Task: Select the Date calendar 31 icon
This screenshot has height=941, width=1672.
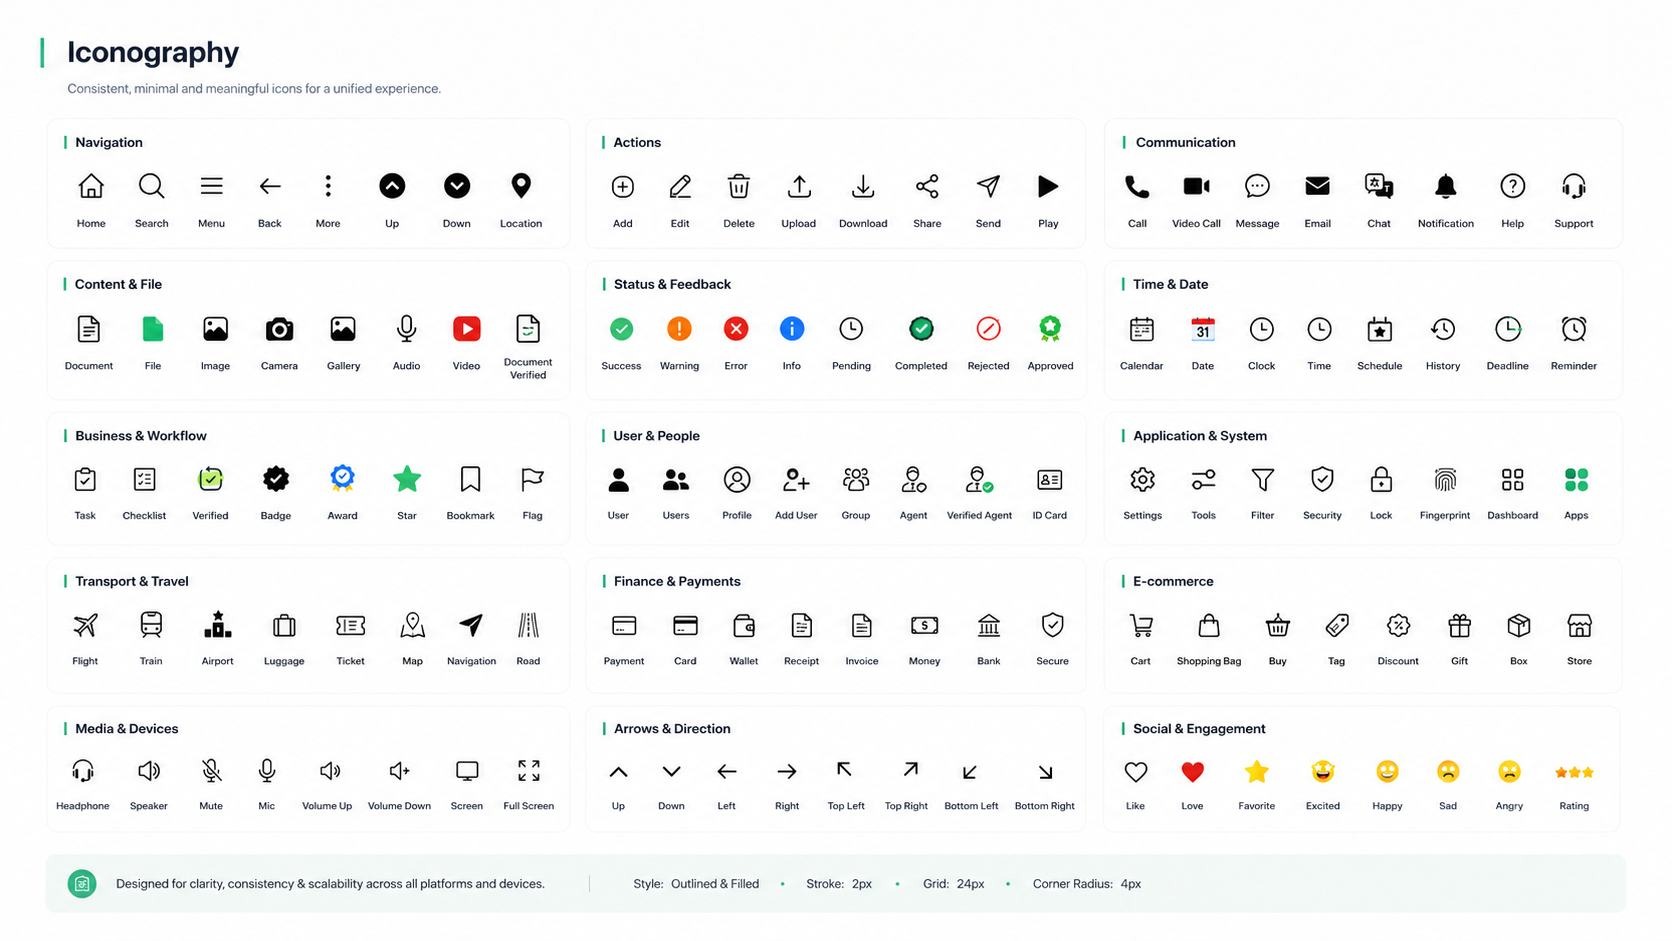Action: (x=1203, y=329)
